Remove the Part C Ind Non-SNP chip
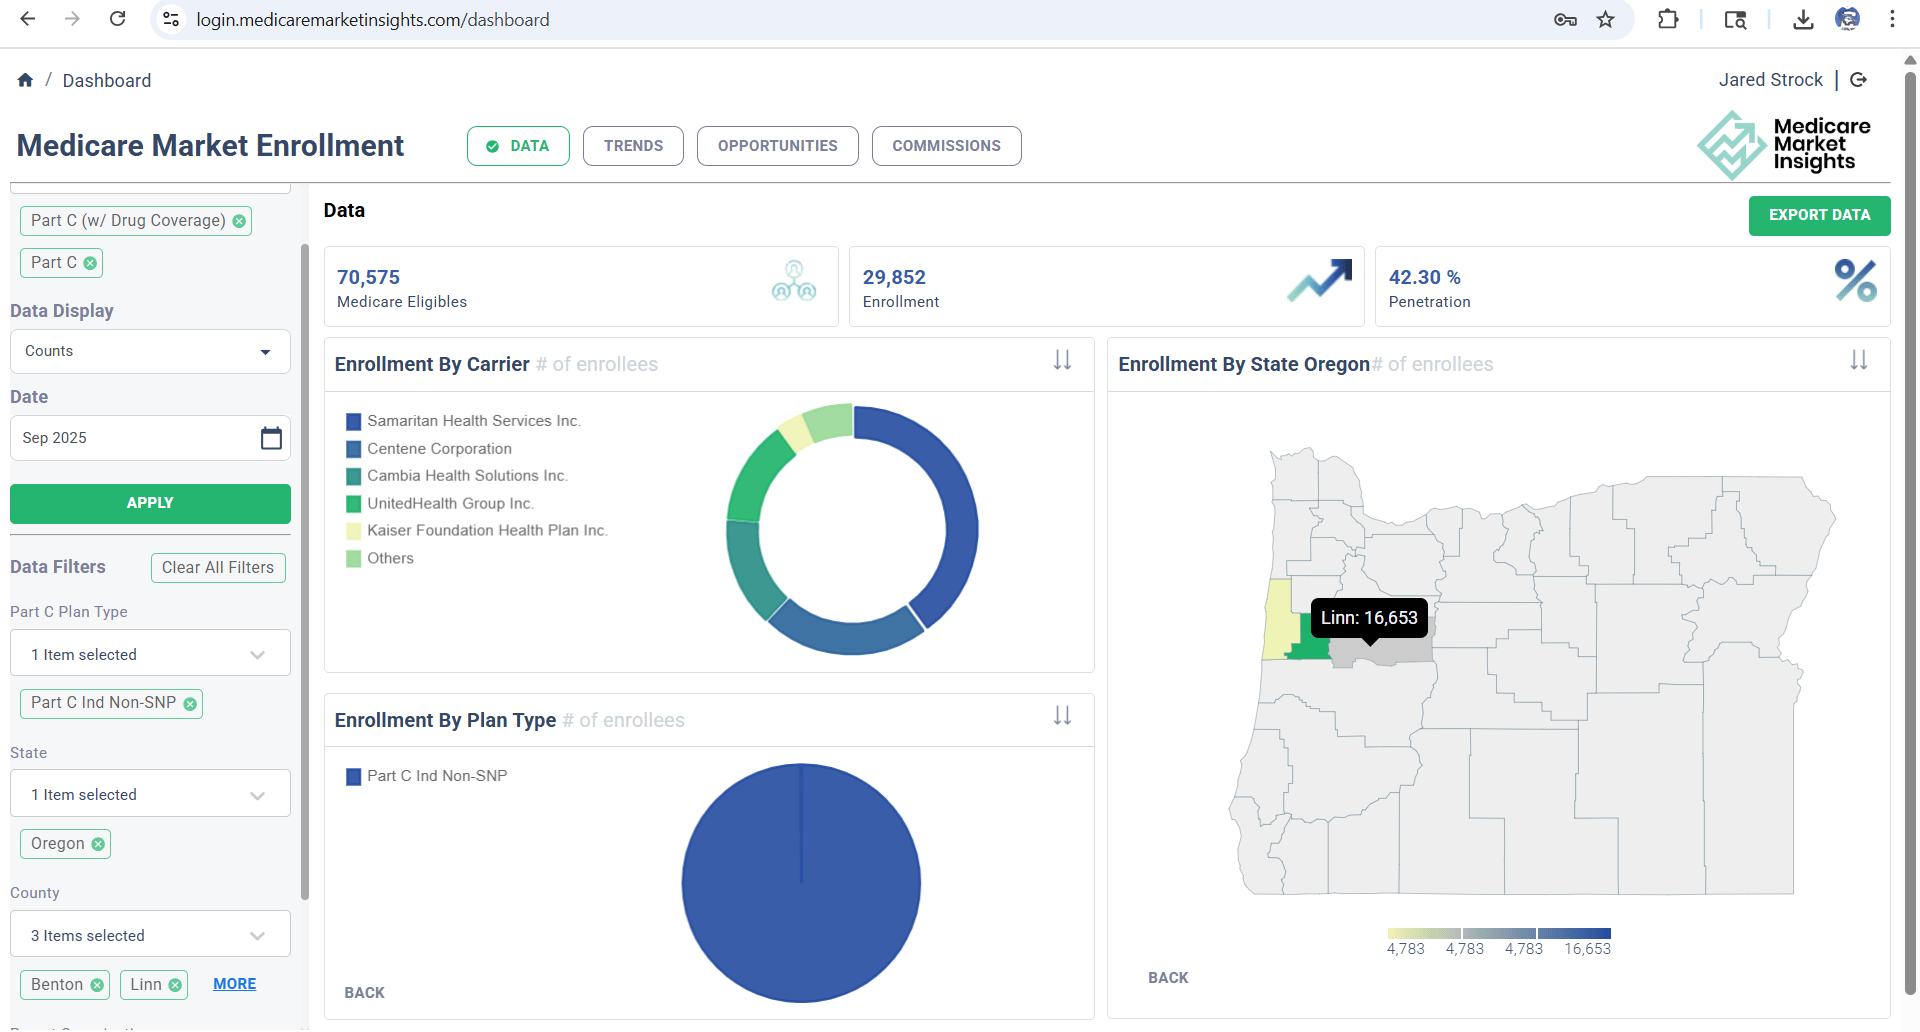This screenshot has width=1920, height=1032. (190, 704)
